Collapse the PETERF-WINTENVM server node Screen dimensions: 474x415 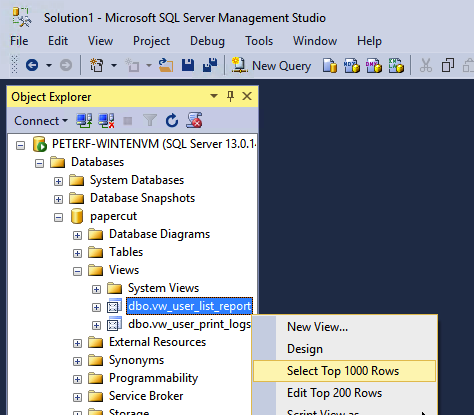21,146
